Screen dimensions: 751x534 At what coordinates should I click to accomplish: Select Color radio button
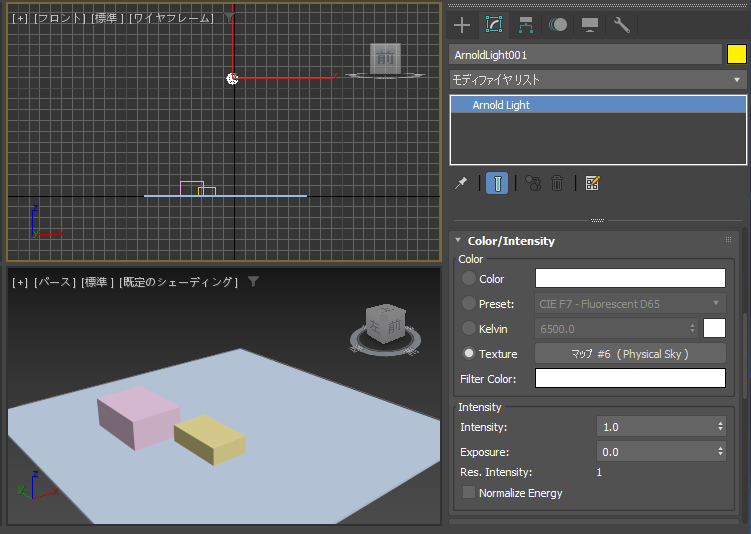click(x=468, y=278)
